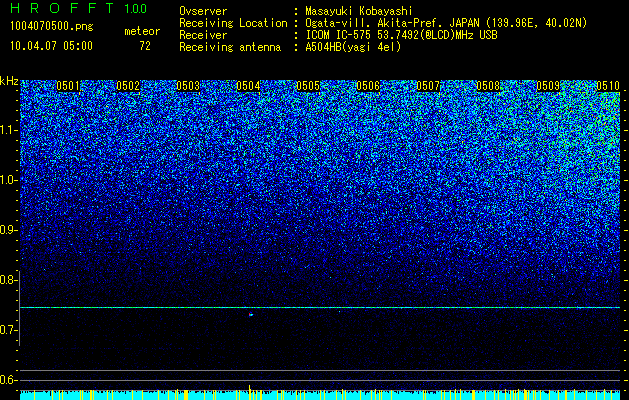Click the meteor label
This screenshot has width=629, height=400.
(x=142, y=31)
